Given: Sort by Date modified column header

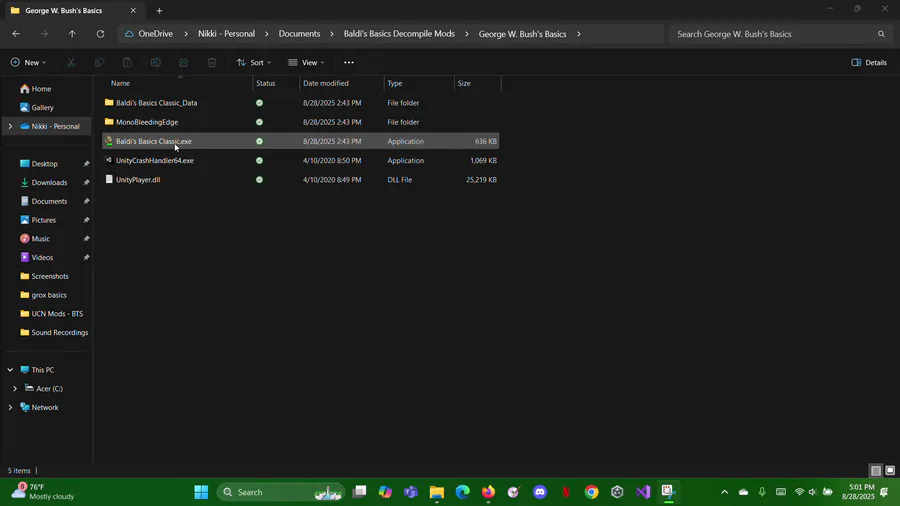Looking at the screenshot, I should [341, 83].
